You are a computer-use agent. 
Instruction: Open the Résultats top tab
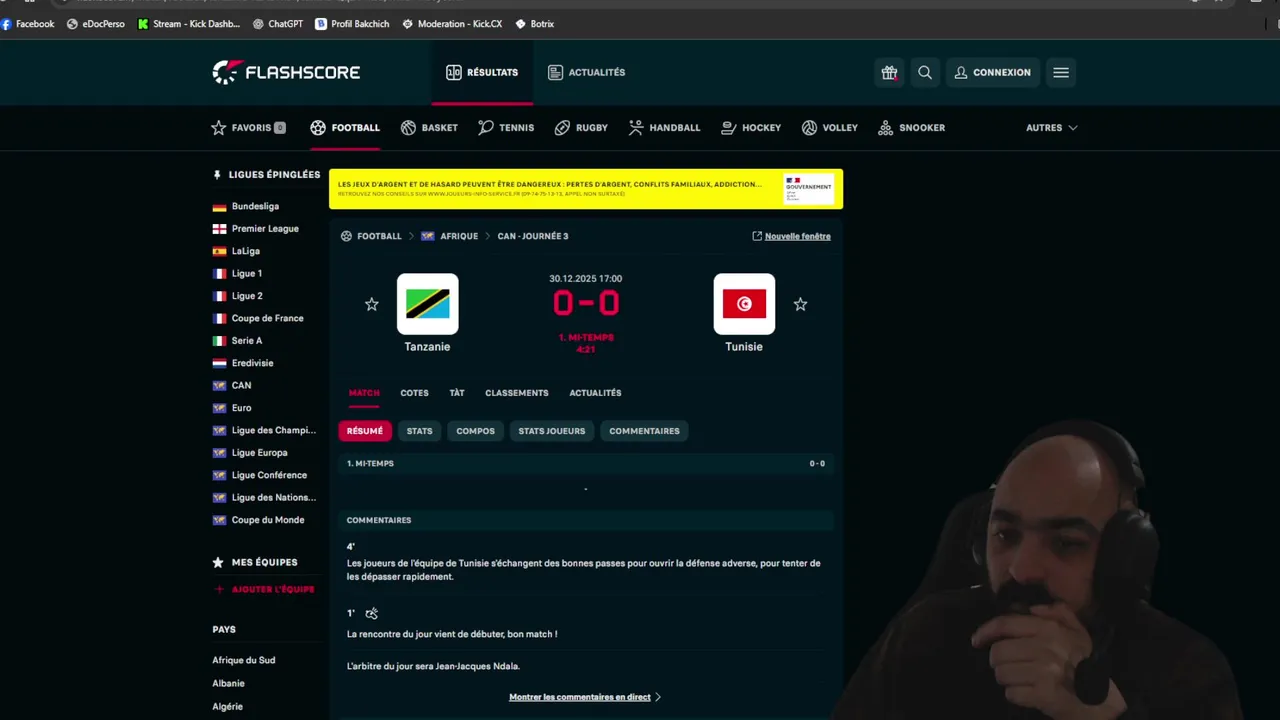[482, 72]
